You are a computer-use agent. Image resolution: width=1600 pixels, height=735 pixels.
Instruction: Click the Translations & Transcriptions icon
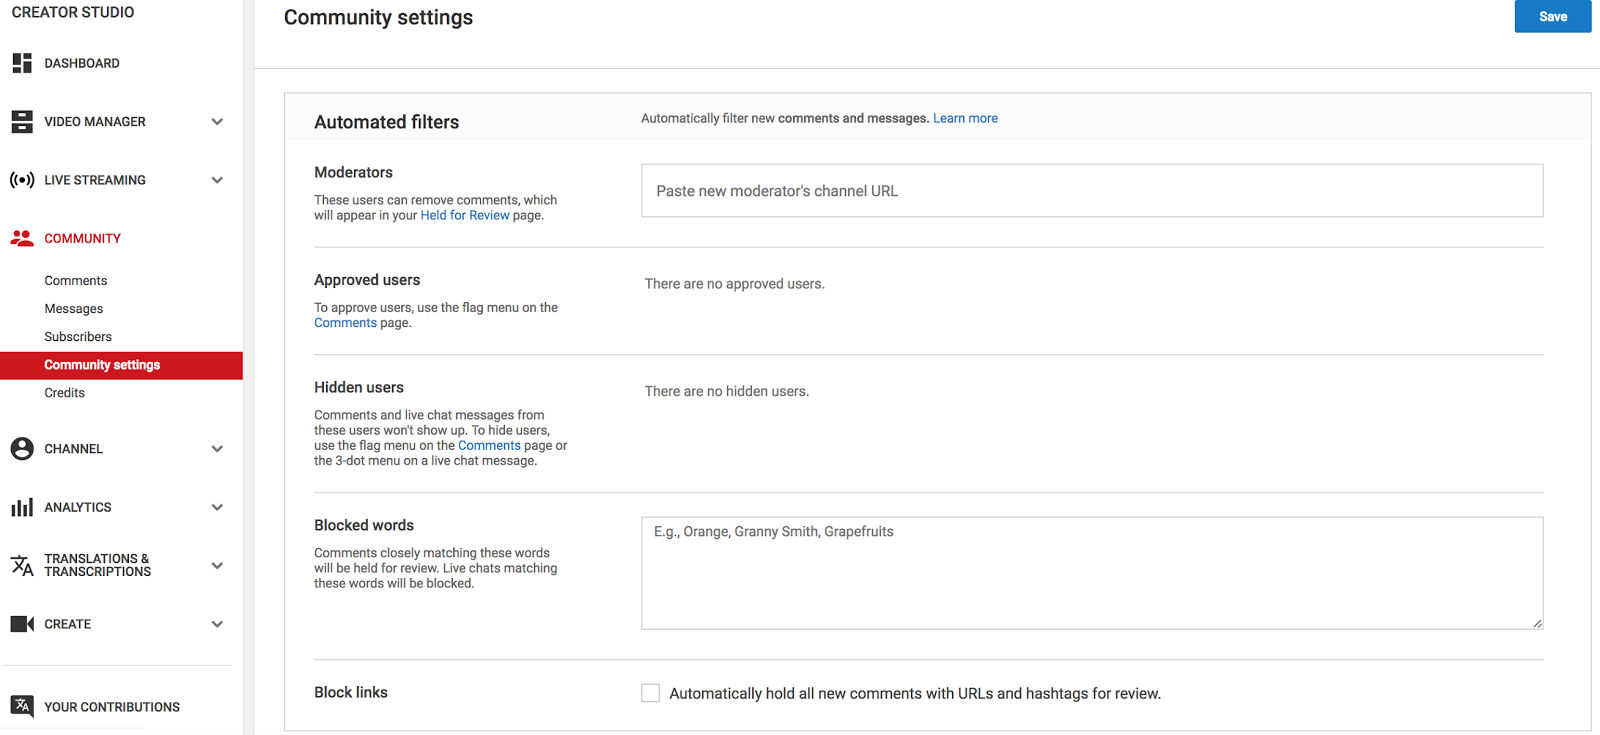point(22,565)
